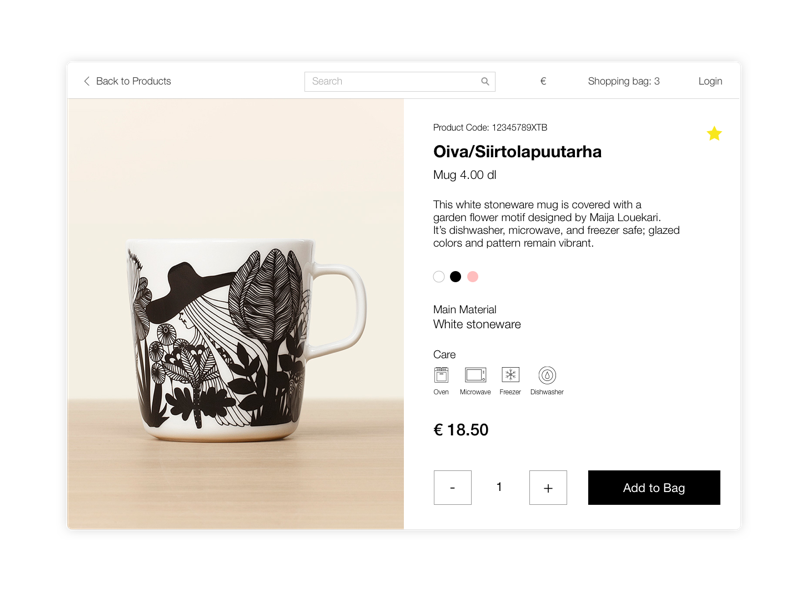Click the Microwave care icon
The width and height of the screenshot is (800, 600).
click(475, 375)
